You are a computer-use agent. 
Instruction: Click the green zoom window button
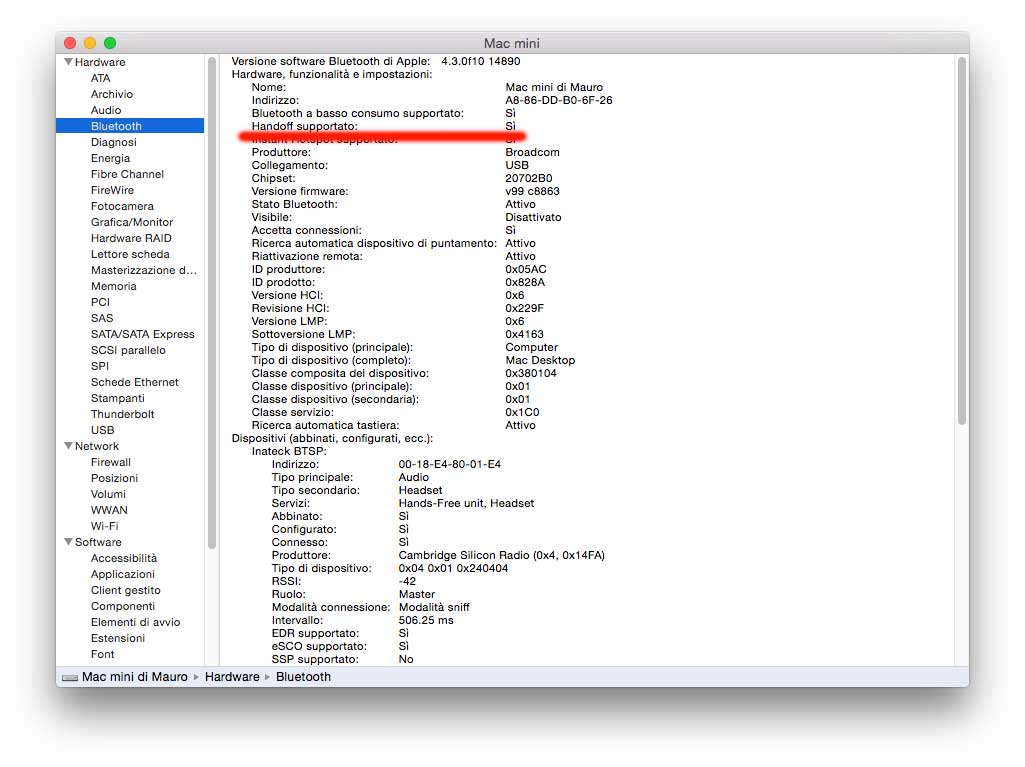point(110,43)
